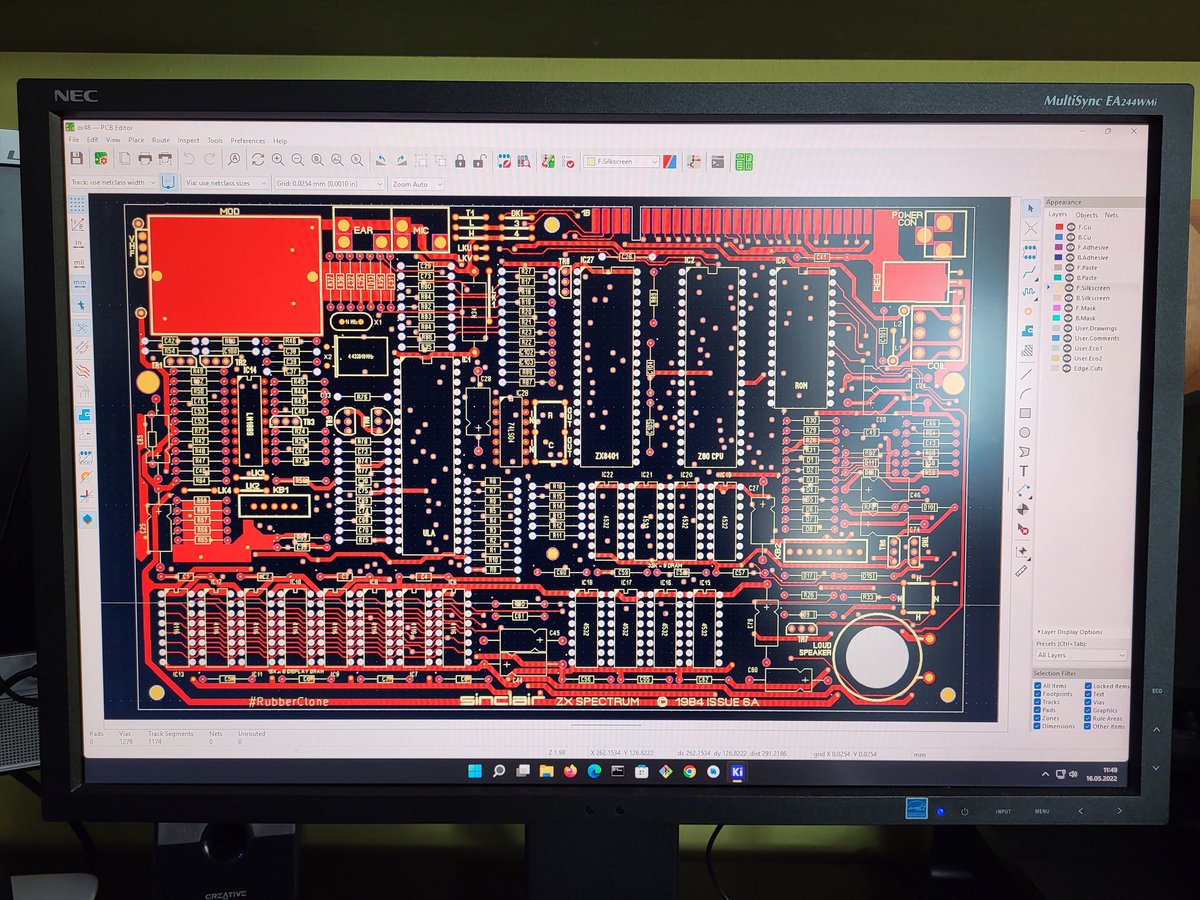Click the Zoom Out magnifier
1200x900 pixels.
(298, 159)
